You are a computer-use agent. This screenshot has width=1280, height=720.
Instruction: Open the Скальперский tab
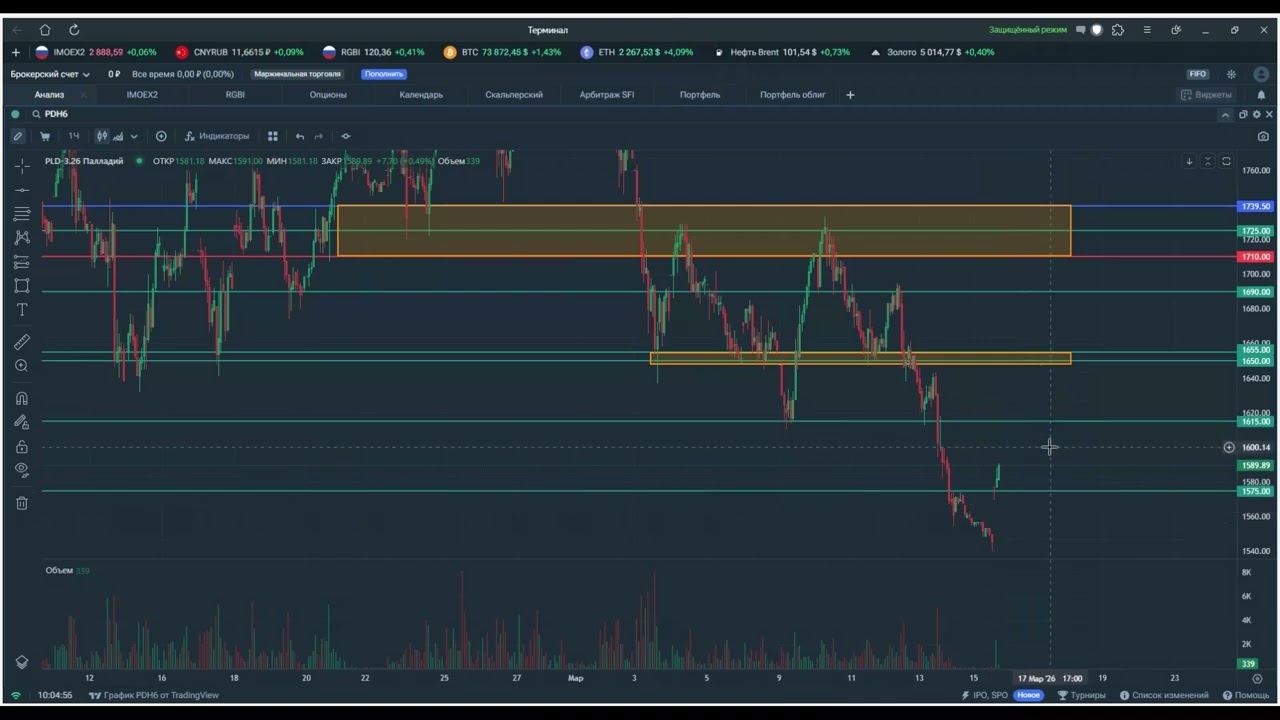[514, 95]
